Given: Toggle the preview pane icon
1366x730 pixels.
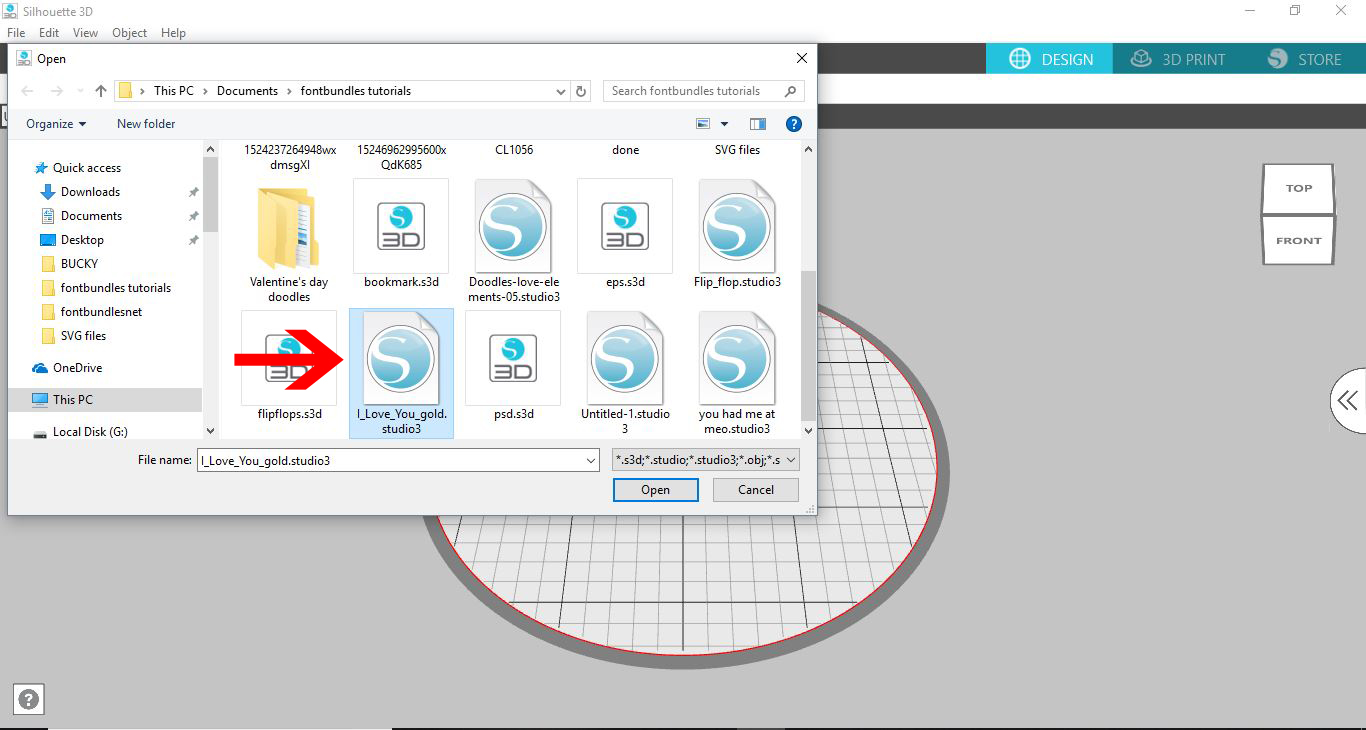Looking at the screenshot, I should point(758,124).
